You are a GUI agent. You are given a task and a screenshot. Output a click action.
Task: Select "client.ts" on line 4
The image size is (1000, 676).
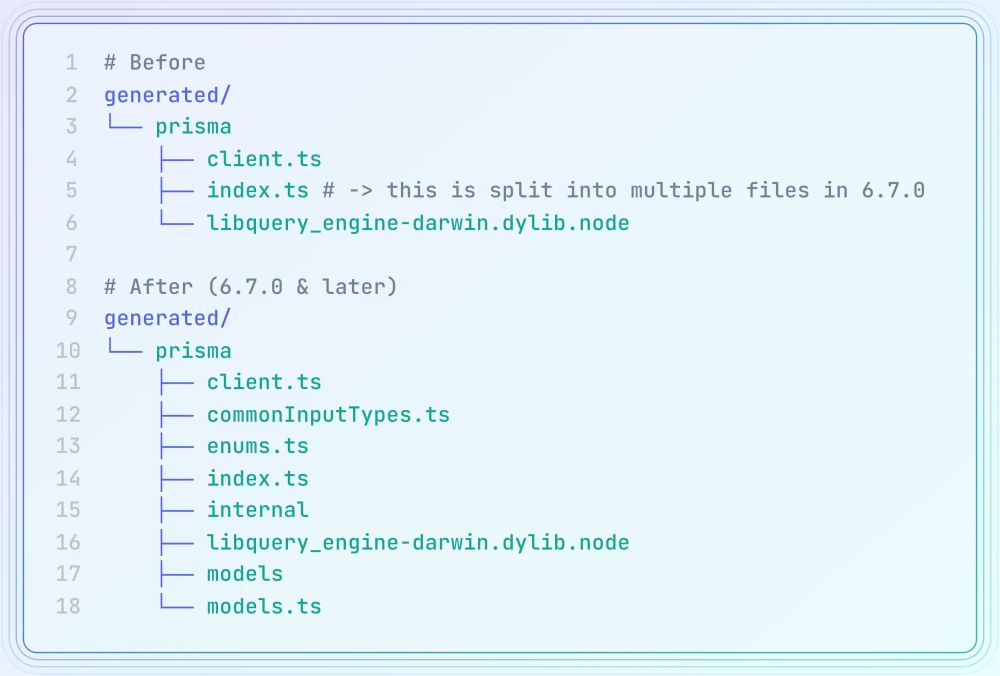(264, 159)
